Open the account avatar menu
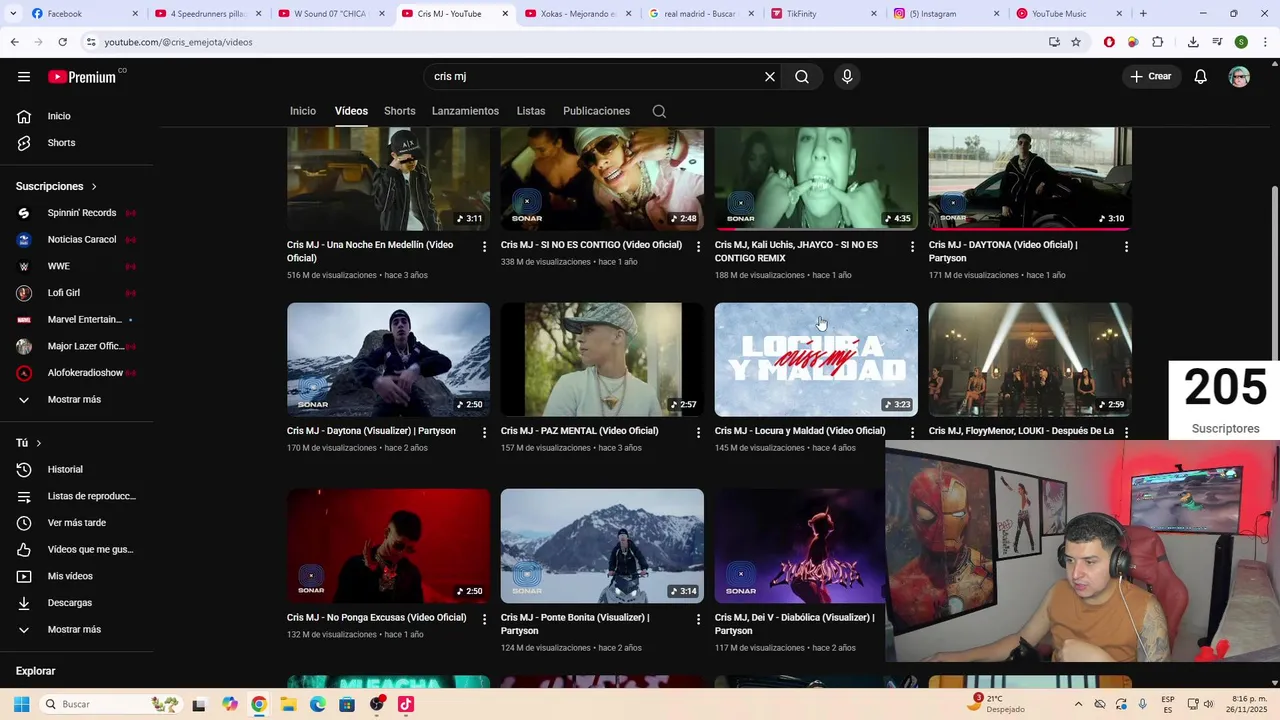 tap(1239, 77)
